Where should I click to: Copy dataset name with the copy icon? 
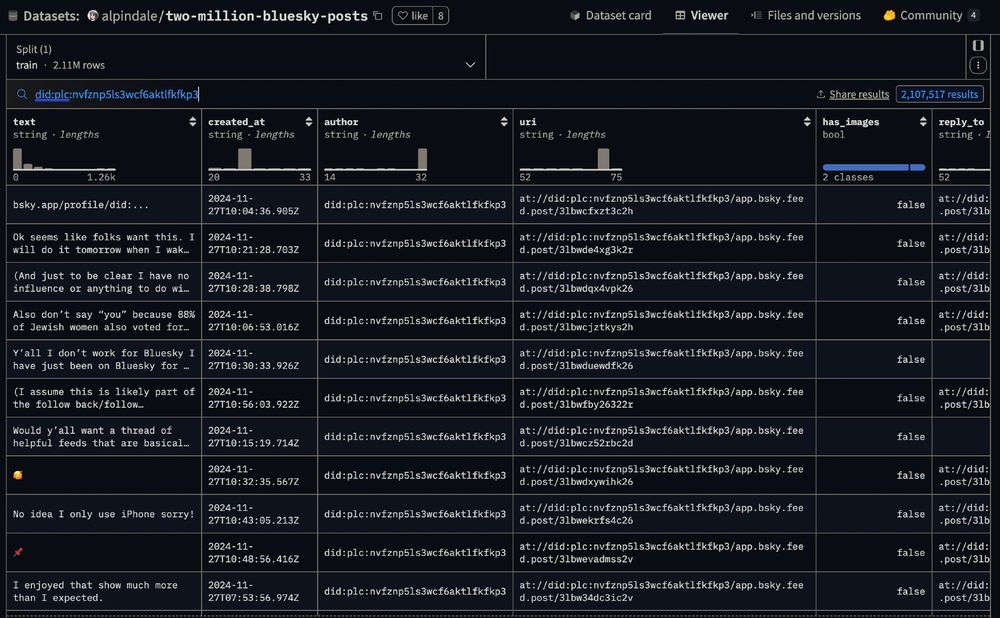pos(378,16)
